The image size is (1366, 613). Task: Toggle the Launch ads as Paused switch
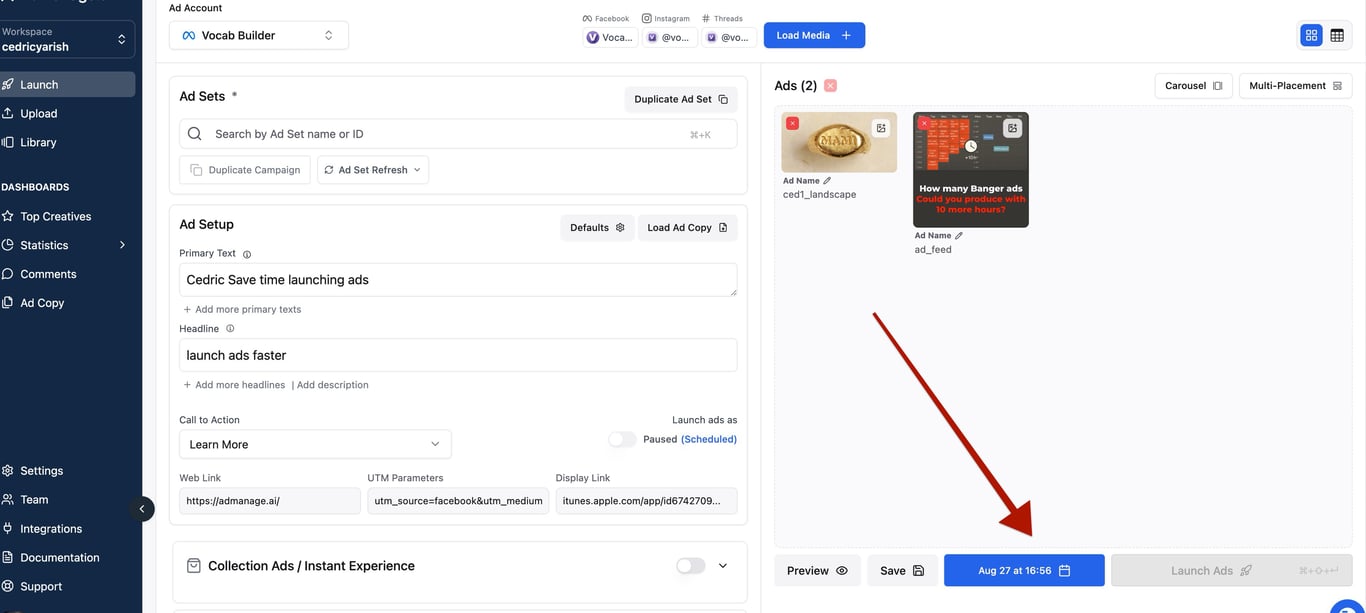pos(622,439)
